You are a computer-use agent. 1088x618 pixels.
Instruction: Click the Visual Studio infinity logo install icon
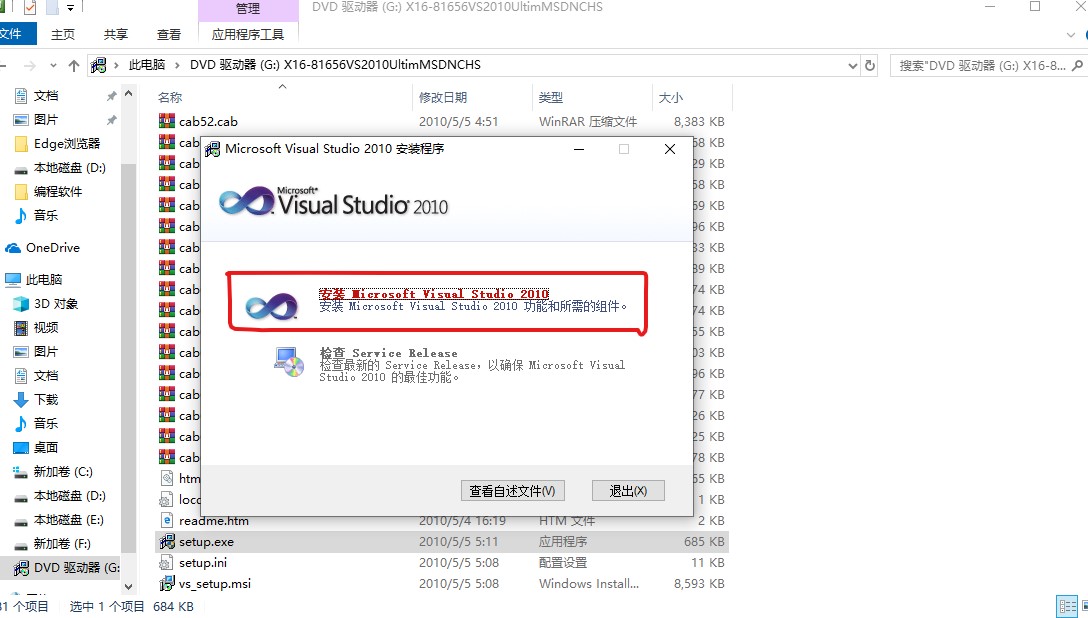point(271,304)
